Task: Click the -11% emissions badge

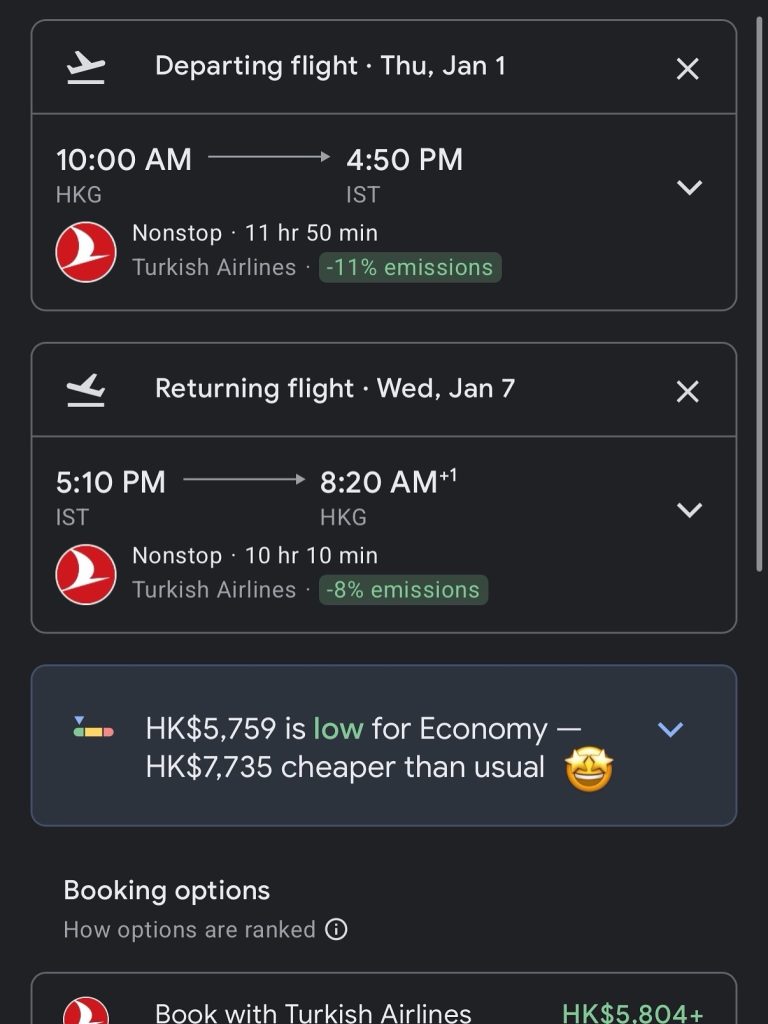Action: coord(410,268)
